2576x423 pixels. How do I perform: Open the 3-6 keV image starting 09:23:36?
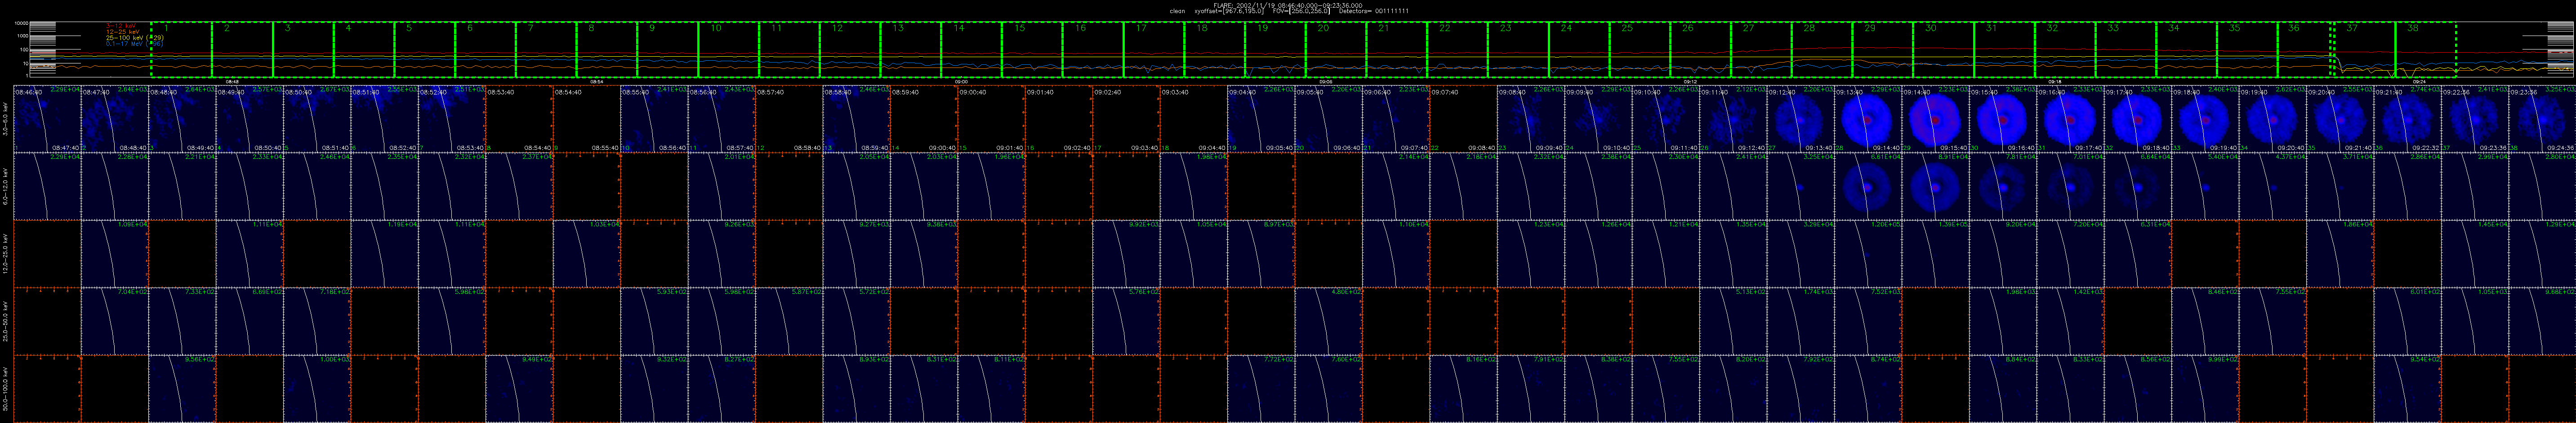pyautogui.click(x=2541, y=118)
